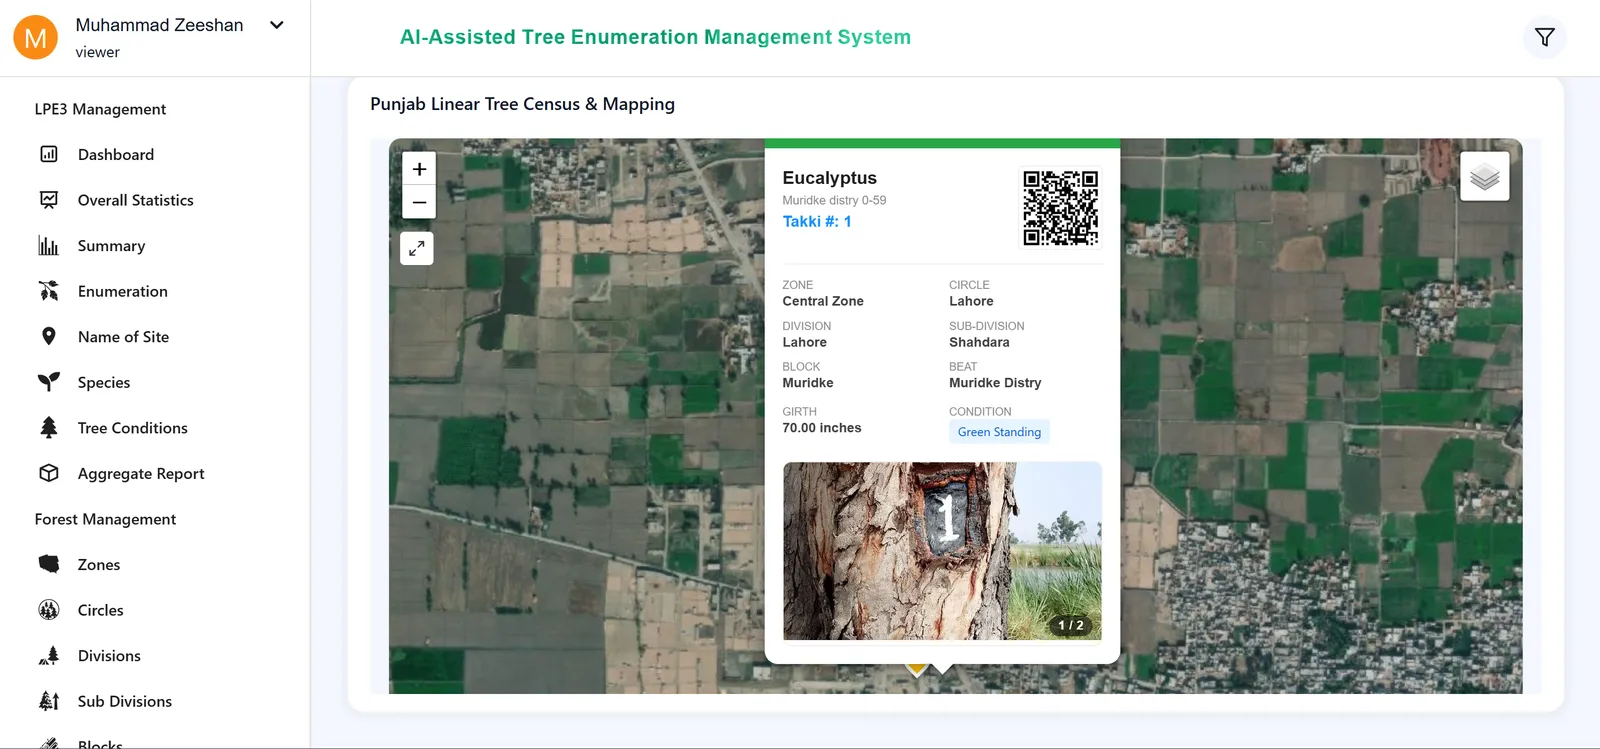1600x749 pixels.
Task: Select Enumeration in the sidebar
Action: [123, 291]
